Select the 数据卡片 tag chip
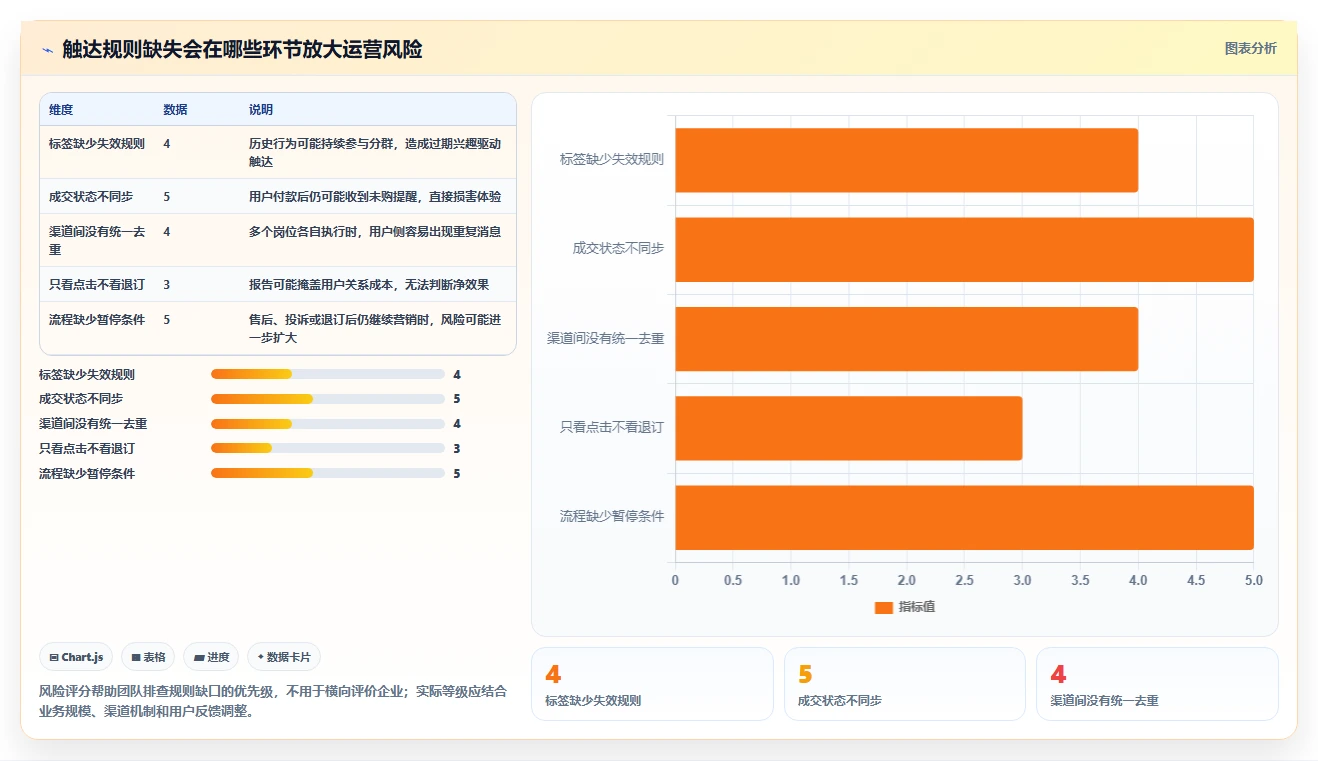The height and width of the screenshot is (761, 1318). click(284, 657)
